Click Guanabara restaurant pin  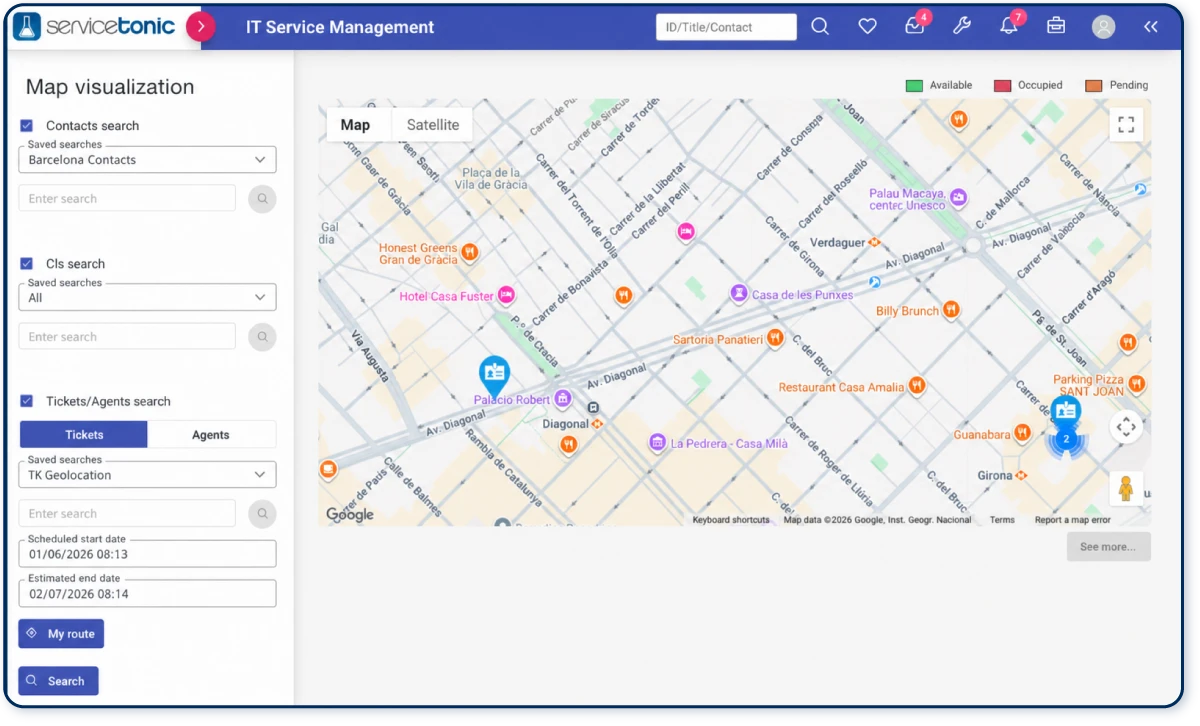pyautogui.click(x=1022, y=433)
